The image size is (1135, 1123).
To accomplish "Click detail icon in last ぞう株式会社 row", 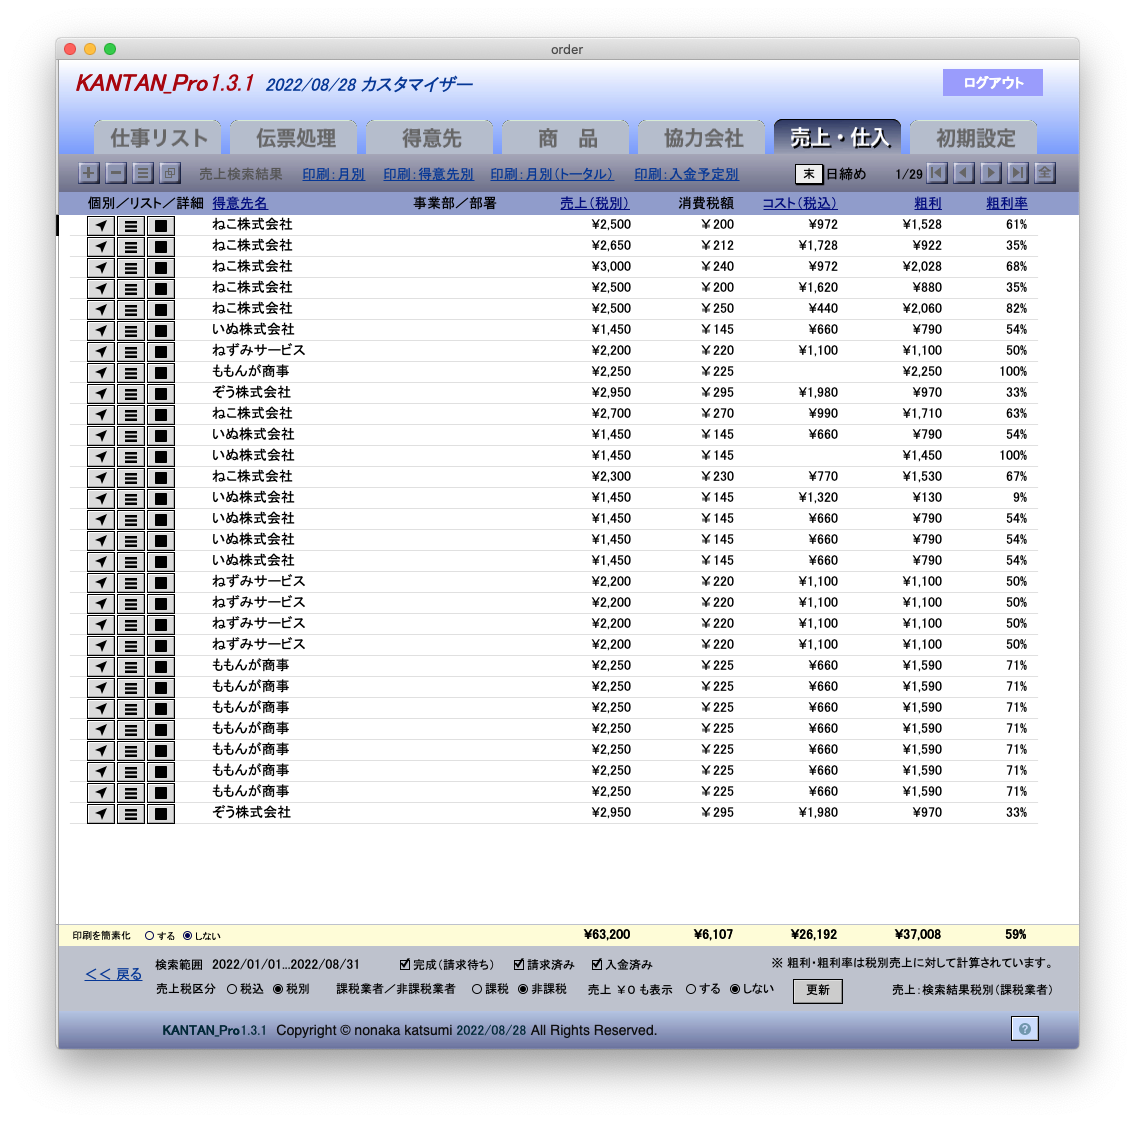I will point(161,814).
